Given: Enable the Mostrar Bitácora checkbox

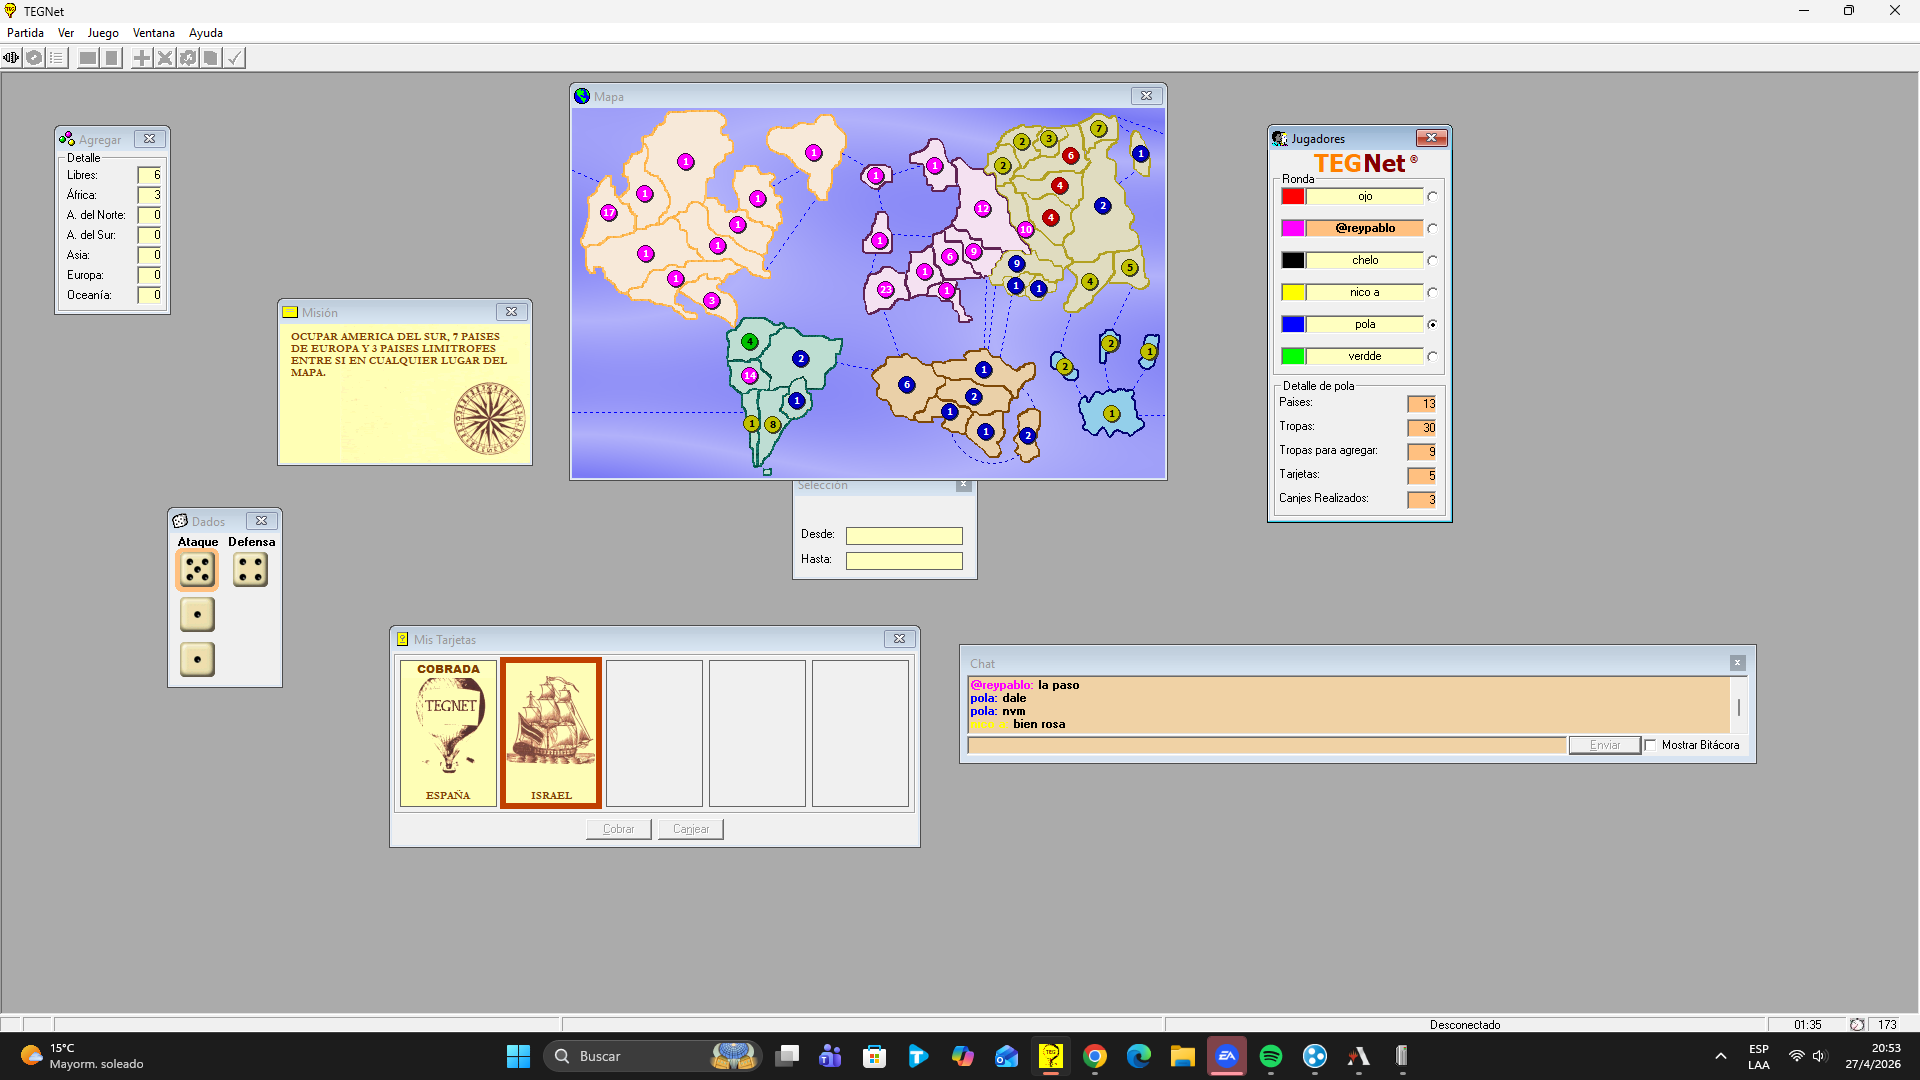Looking at the screenshot, I should coord(1650,745).
